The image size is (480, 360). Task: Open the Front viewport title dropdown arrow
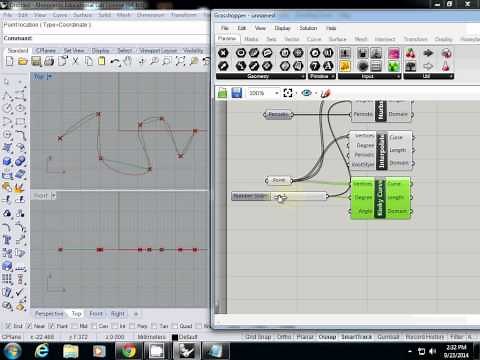click(x=54, y=196)
